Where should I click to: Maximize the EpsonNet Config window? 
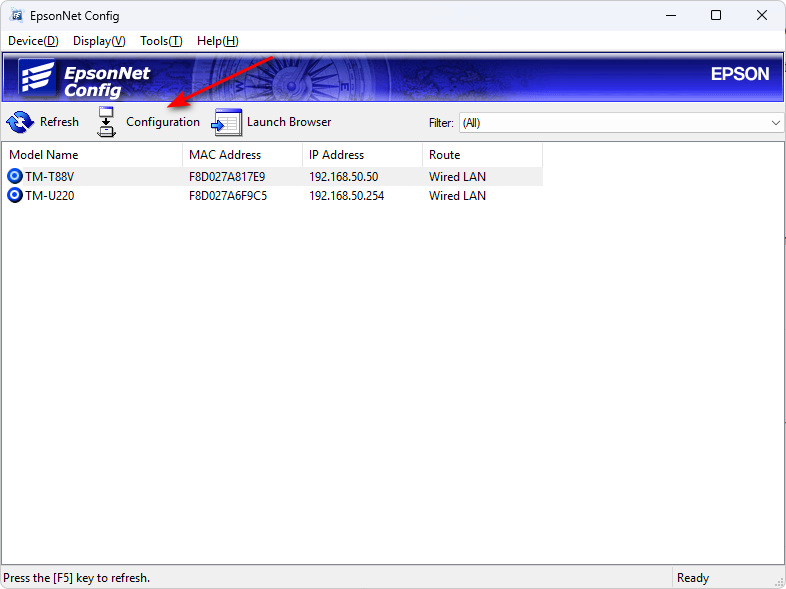pyautogui.click(x=716, y=16)
